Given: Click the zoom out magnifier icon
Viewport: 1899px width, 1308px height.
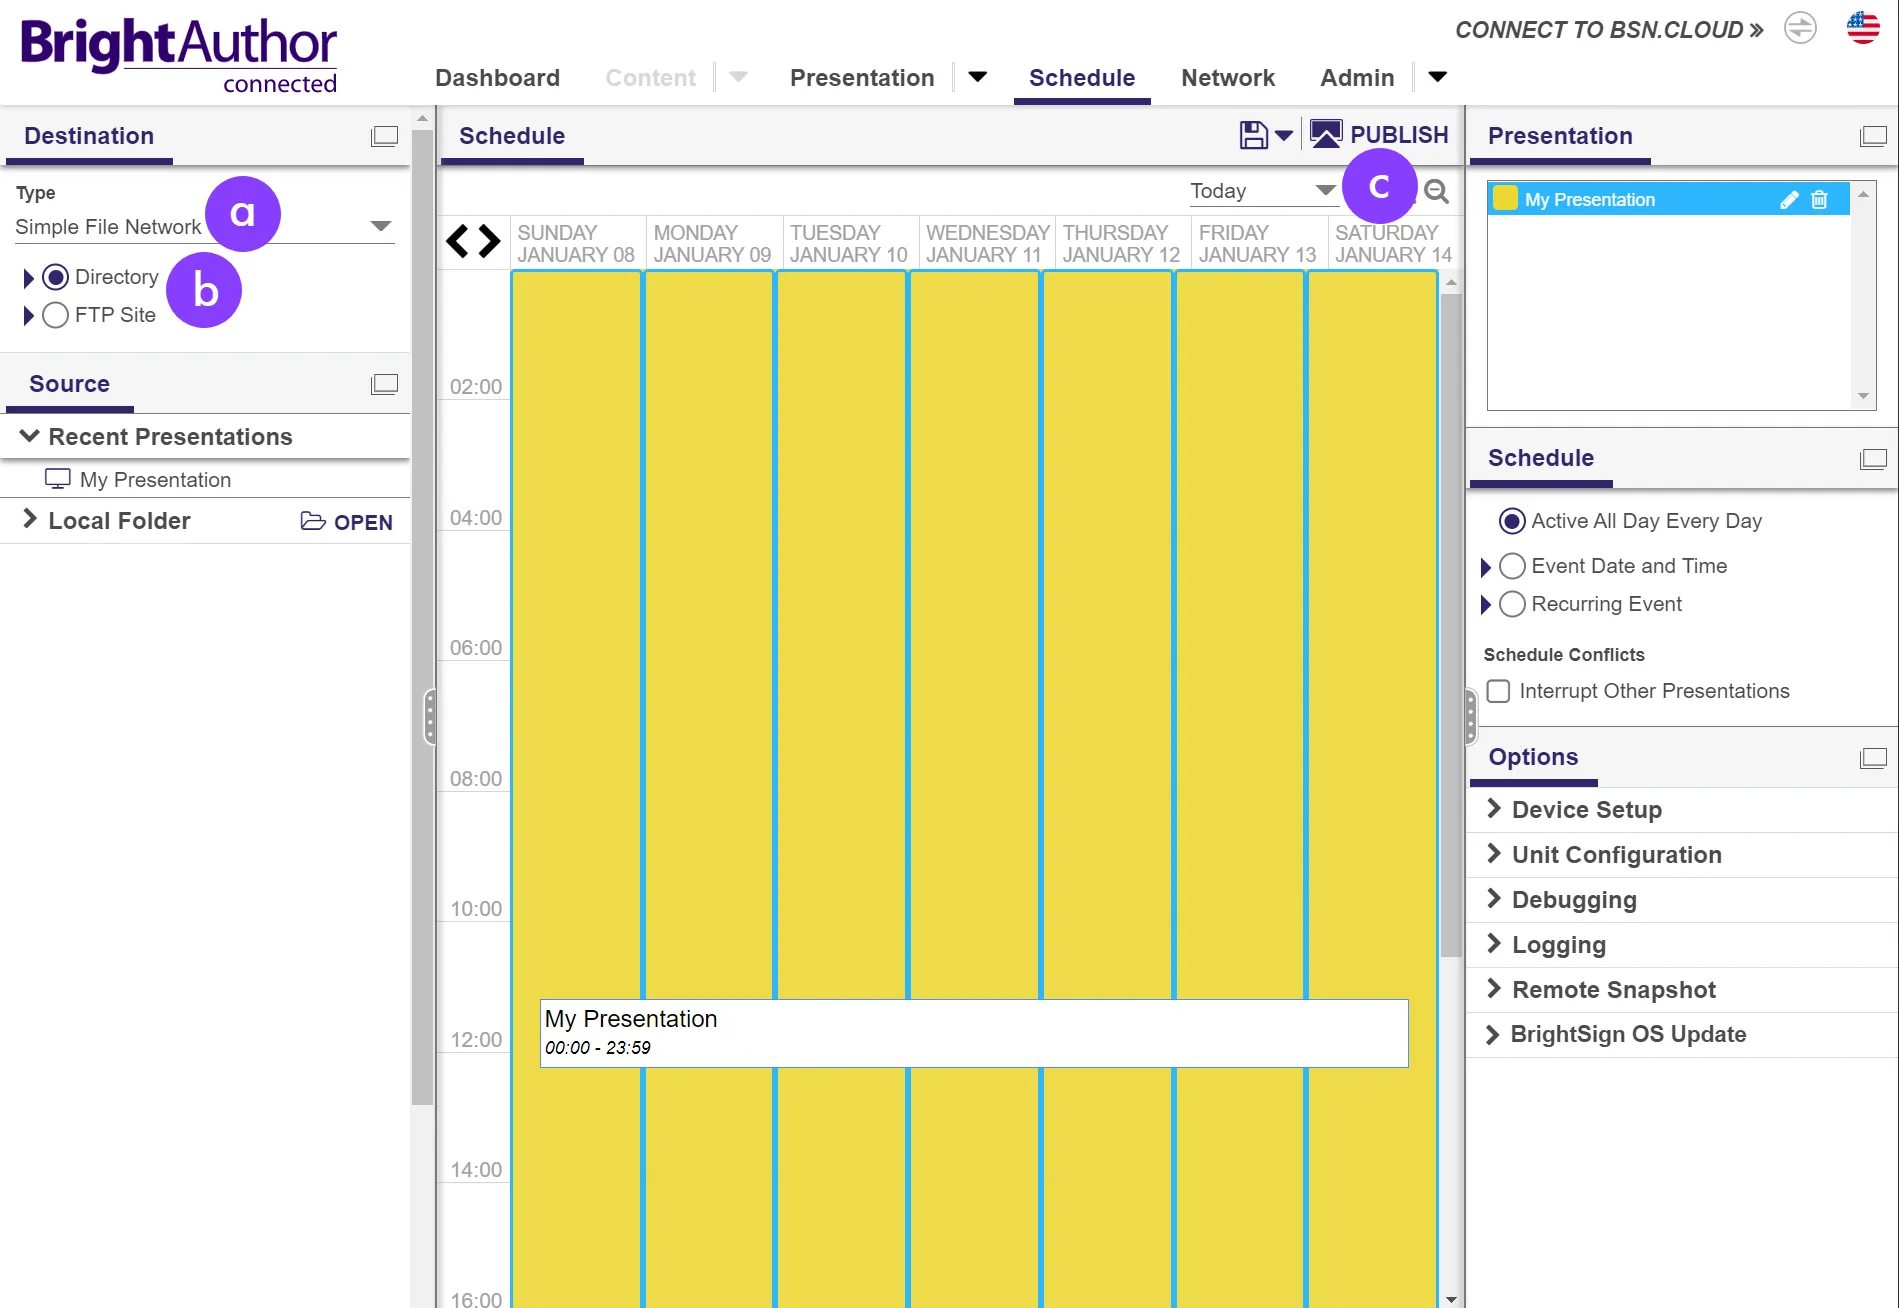Looking at the screenshot, I should pyautogui.click(x=1436, y=191).
